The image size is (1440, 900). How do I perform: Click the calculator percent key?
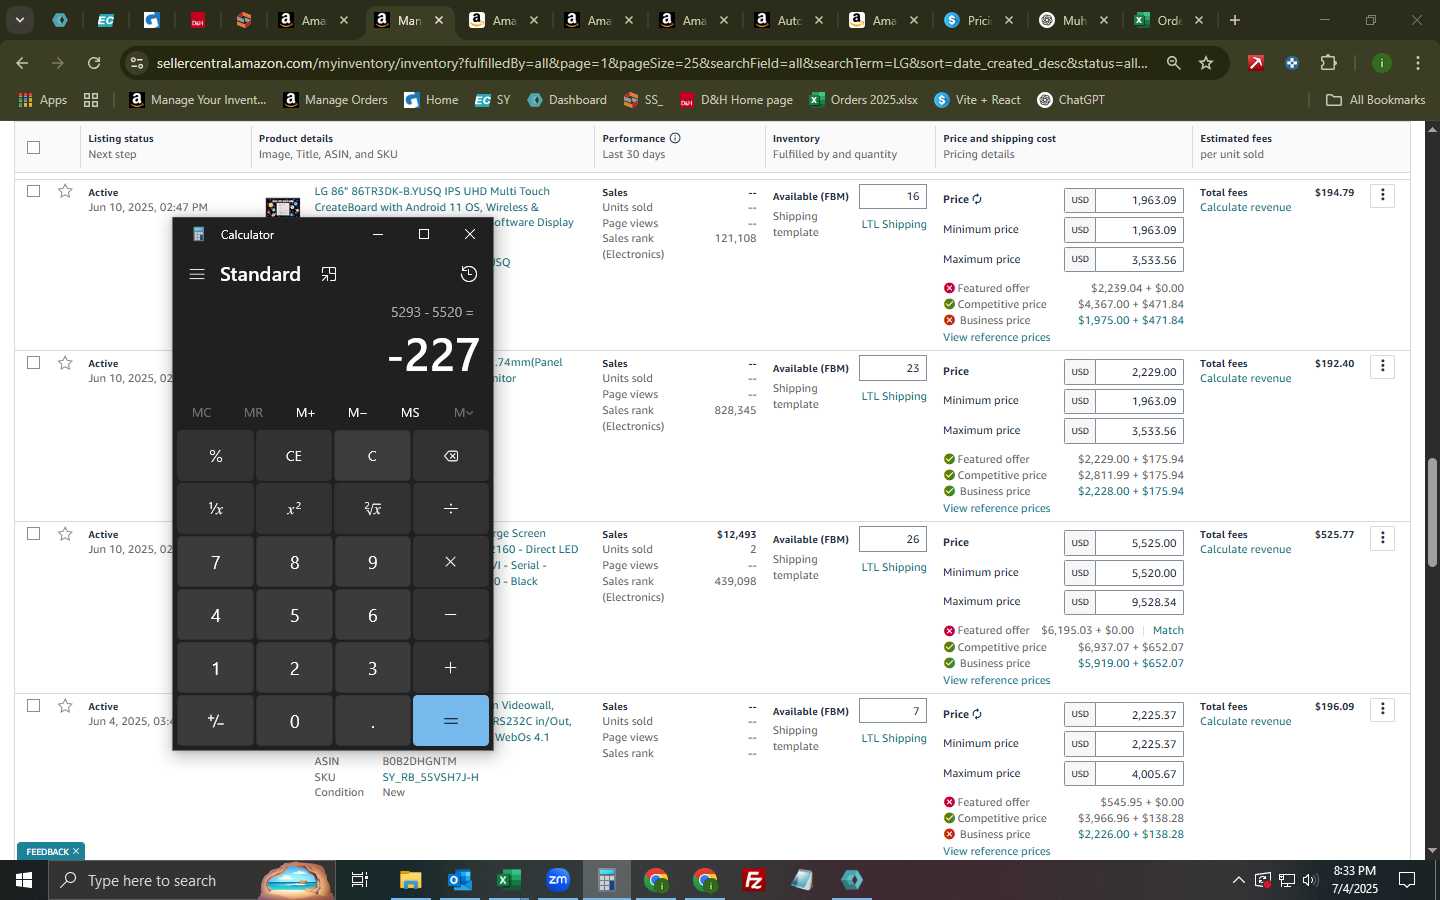click(x=215, y=456)
